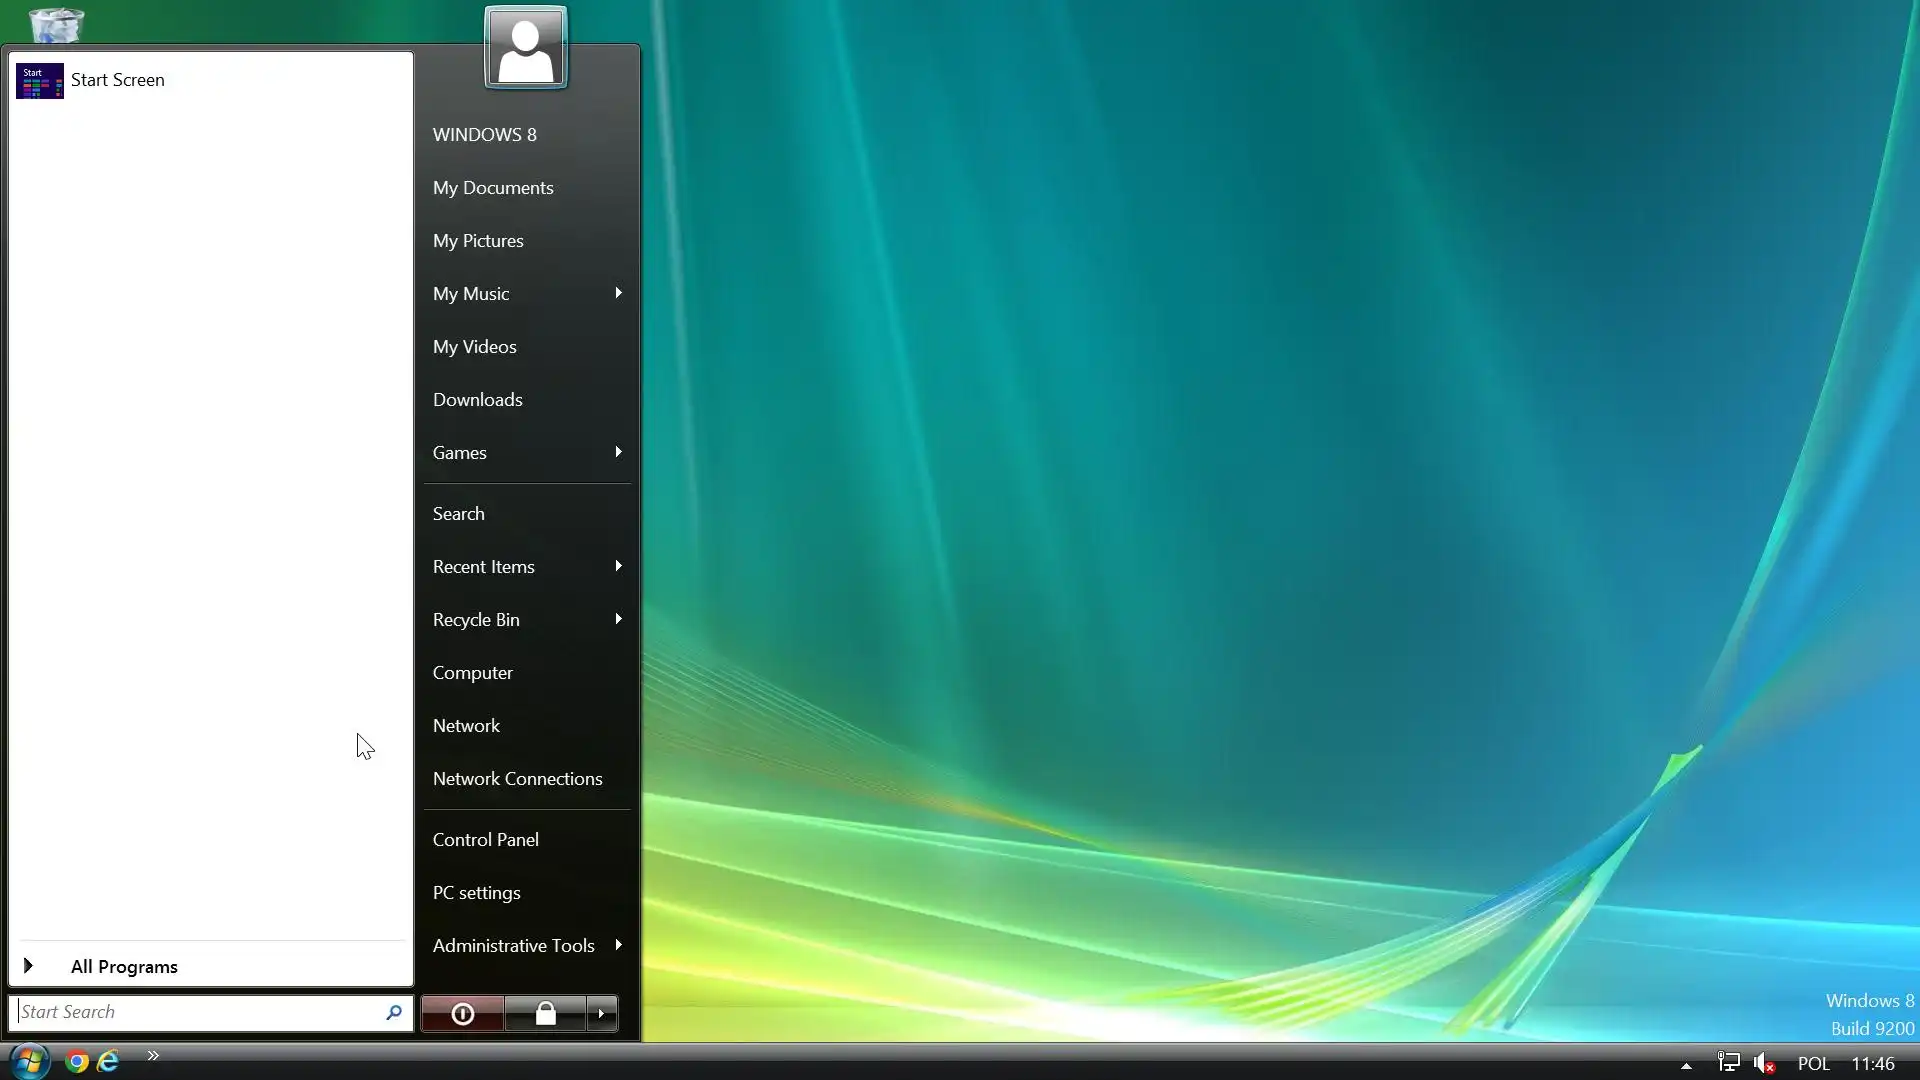
Task: Open Recycle Bin on desktop
Action: (x=56, y=22)
